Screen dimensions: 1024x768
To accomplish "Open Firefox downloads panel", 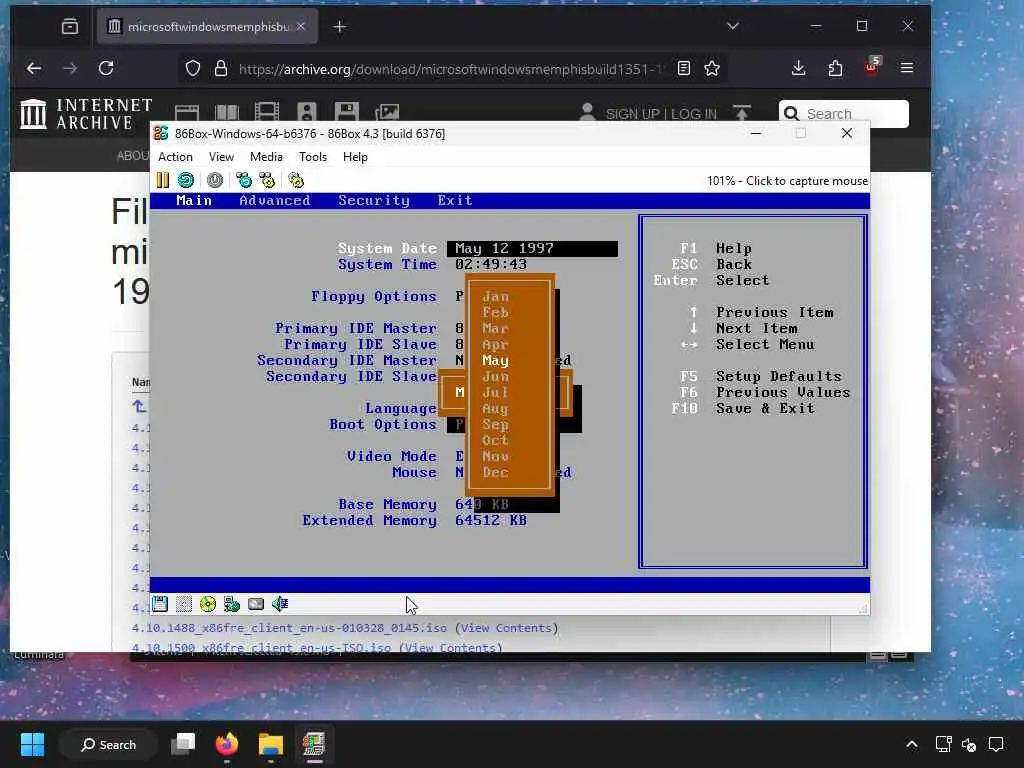I will point(798,68).
